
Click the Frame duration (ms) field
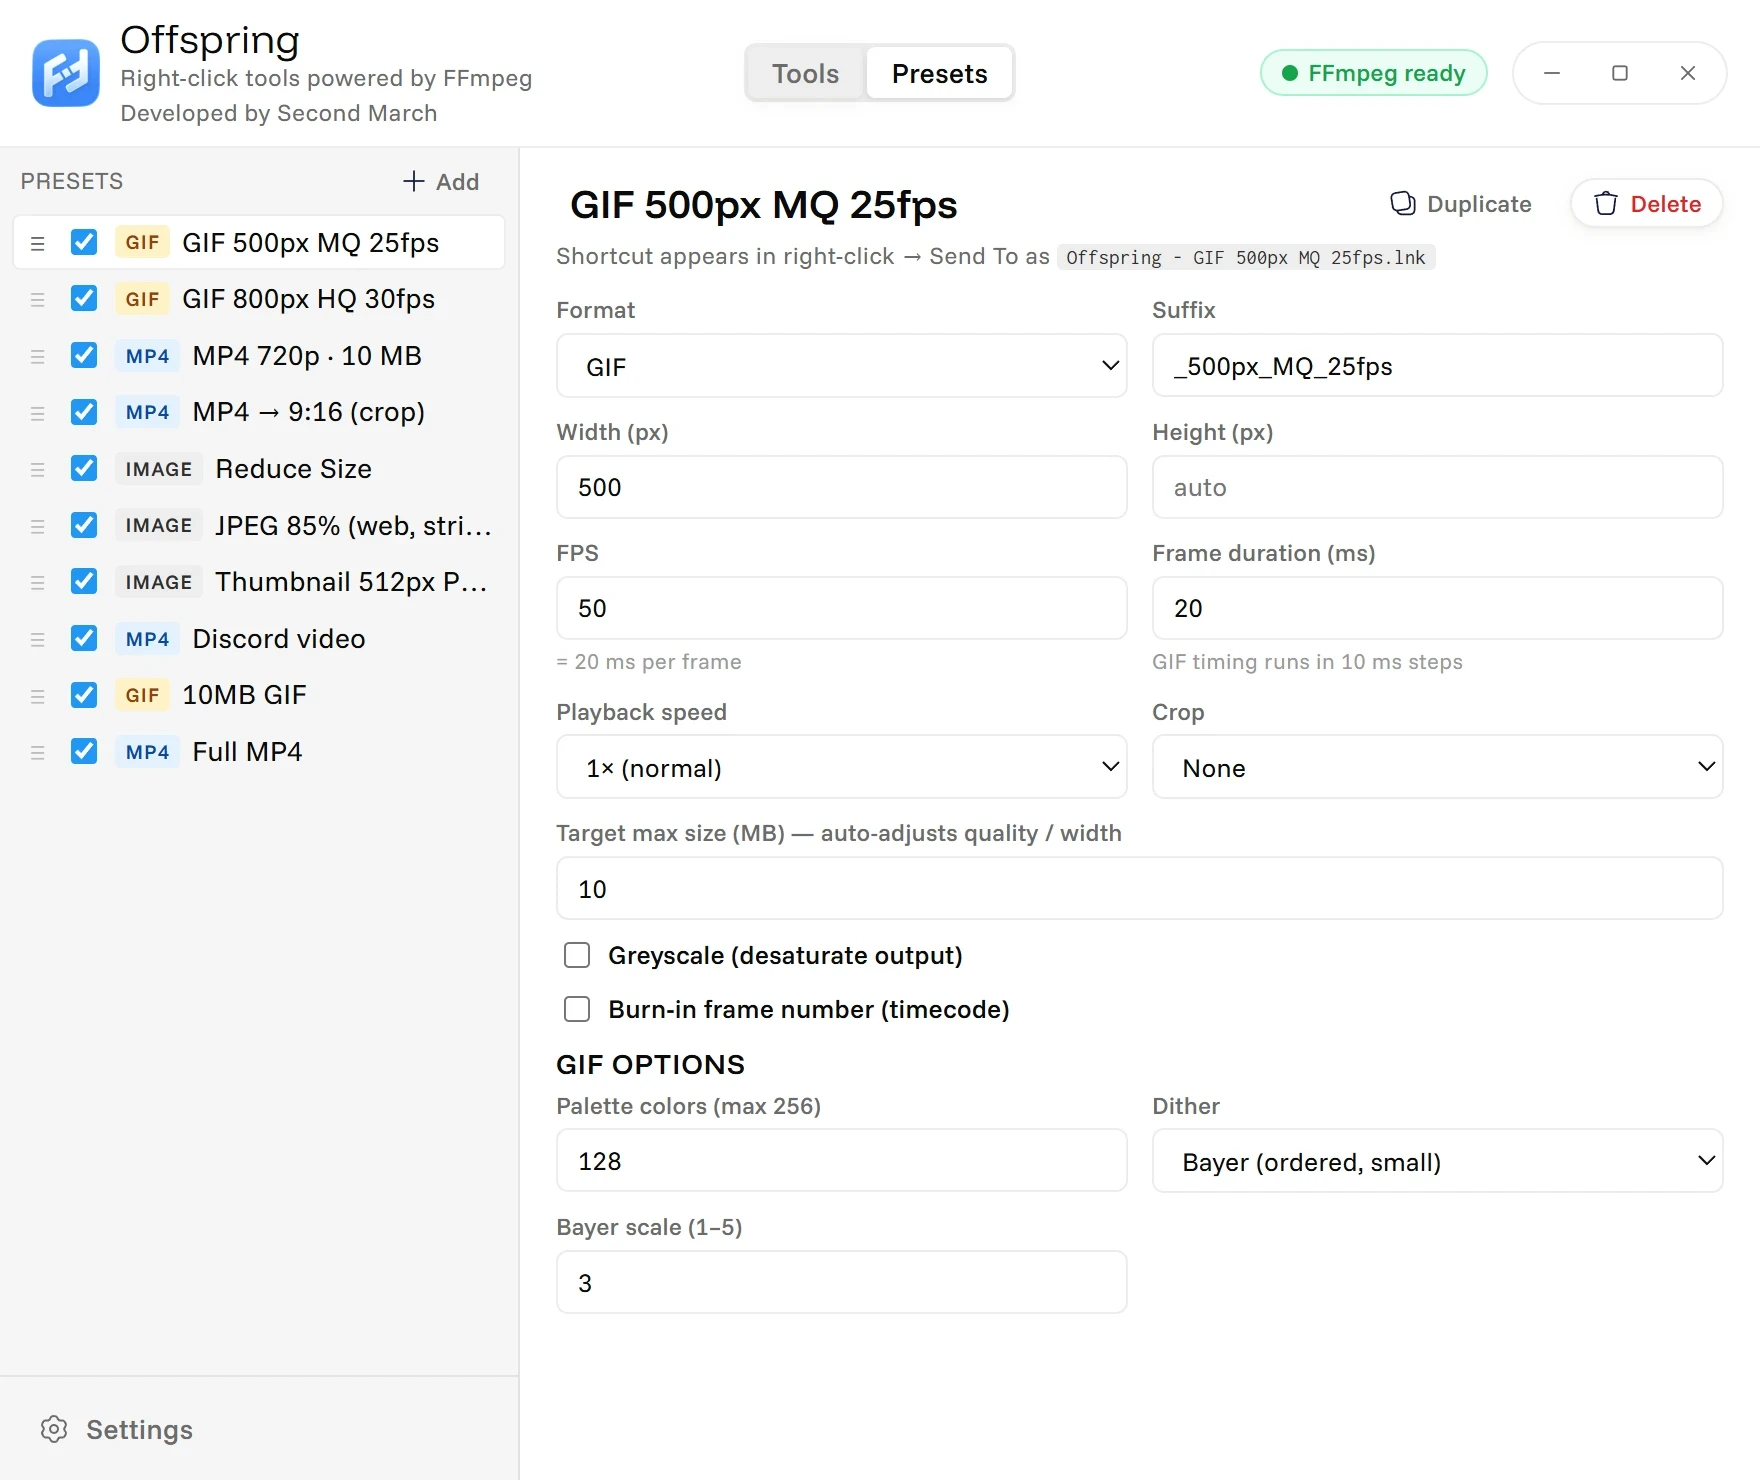1437,608
